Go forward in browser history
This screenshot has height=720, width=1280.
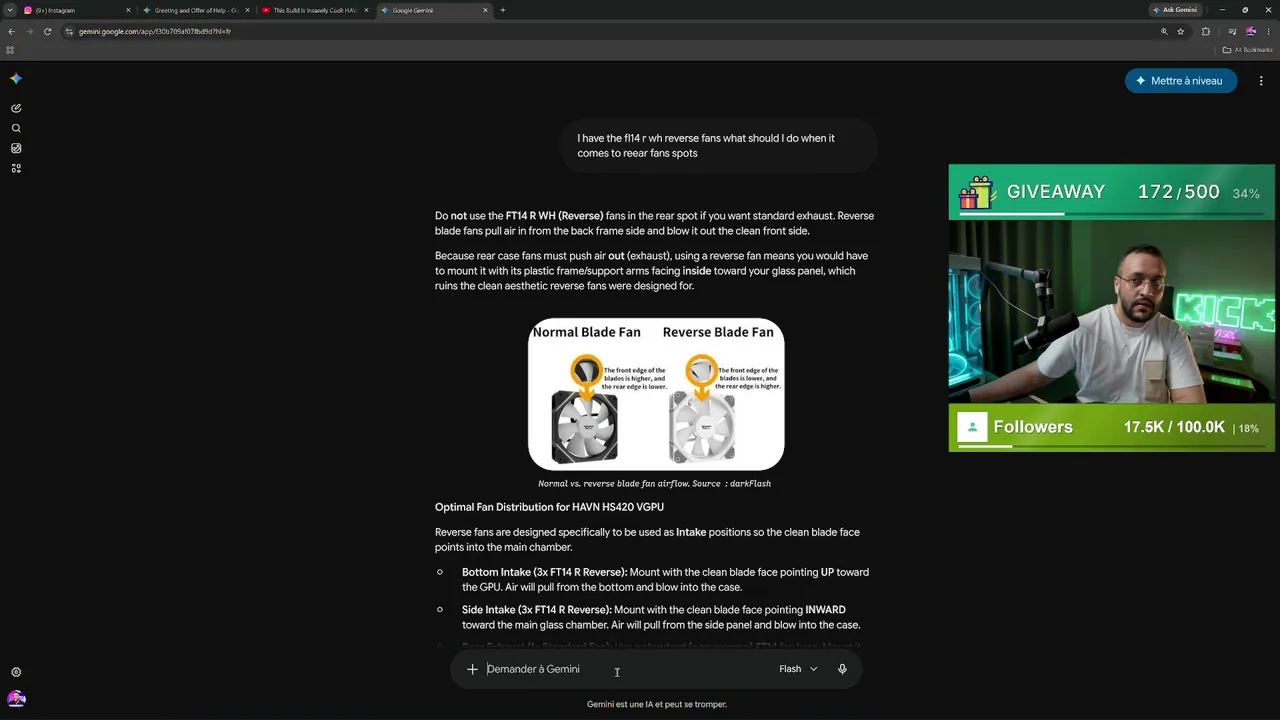[x=29, y=31]
